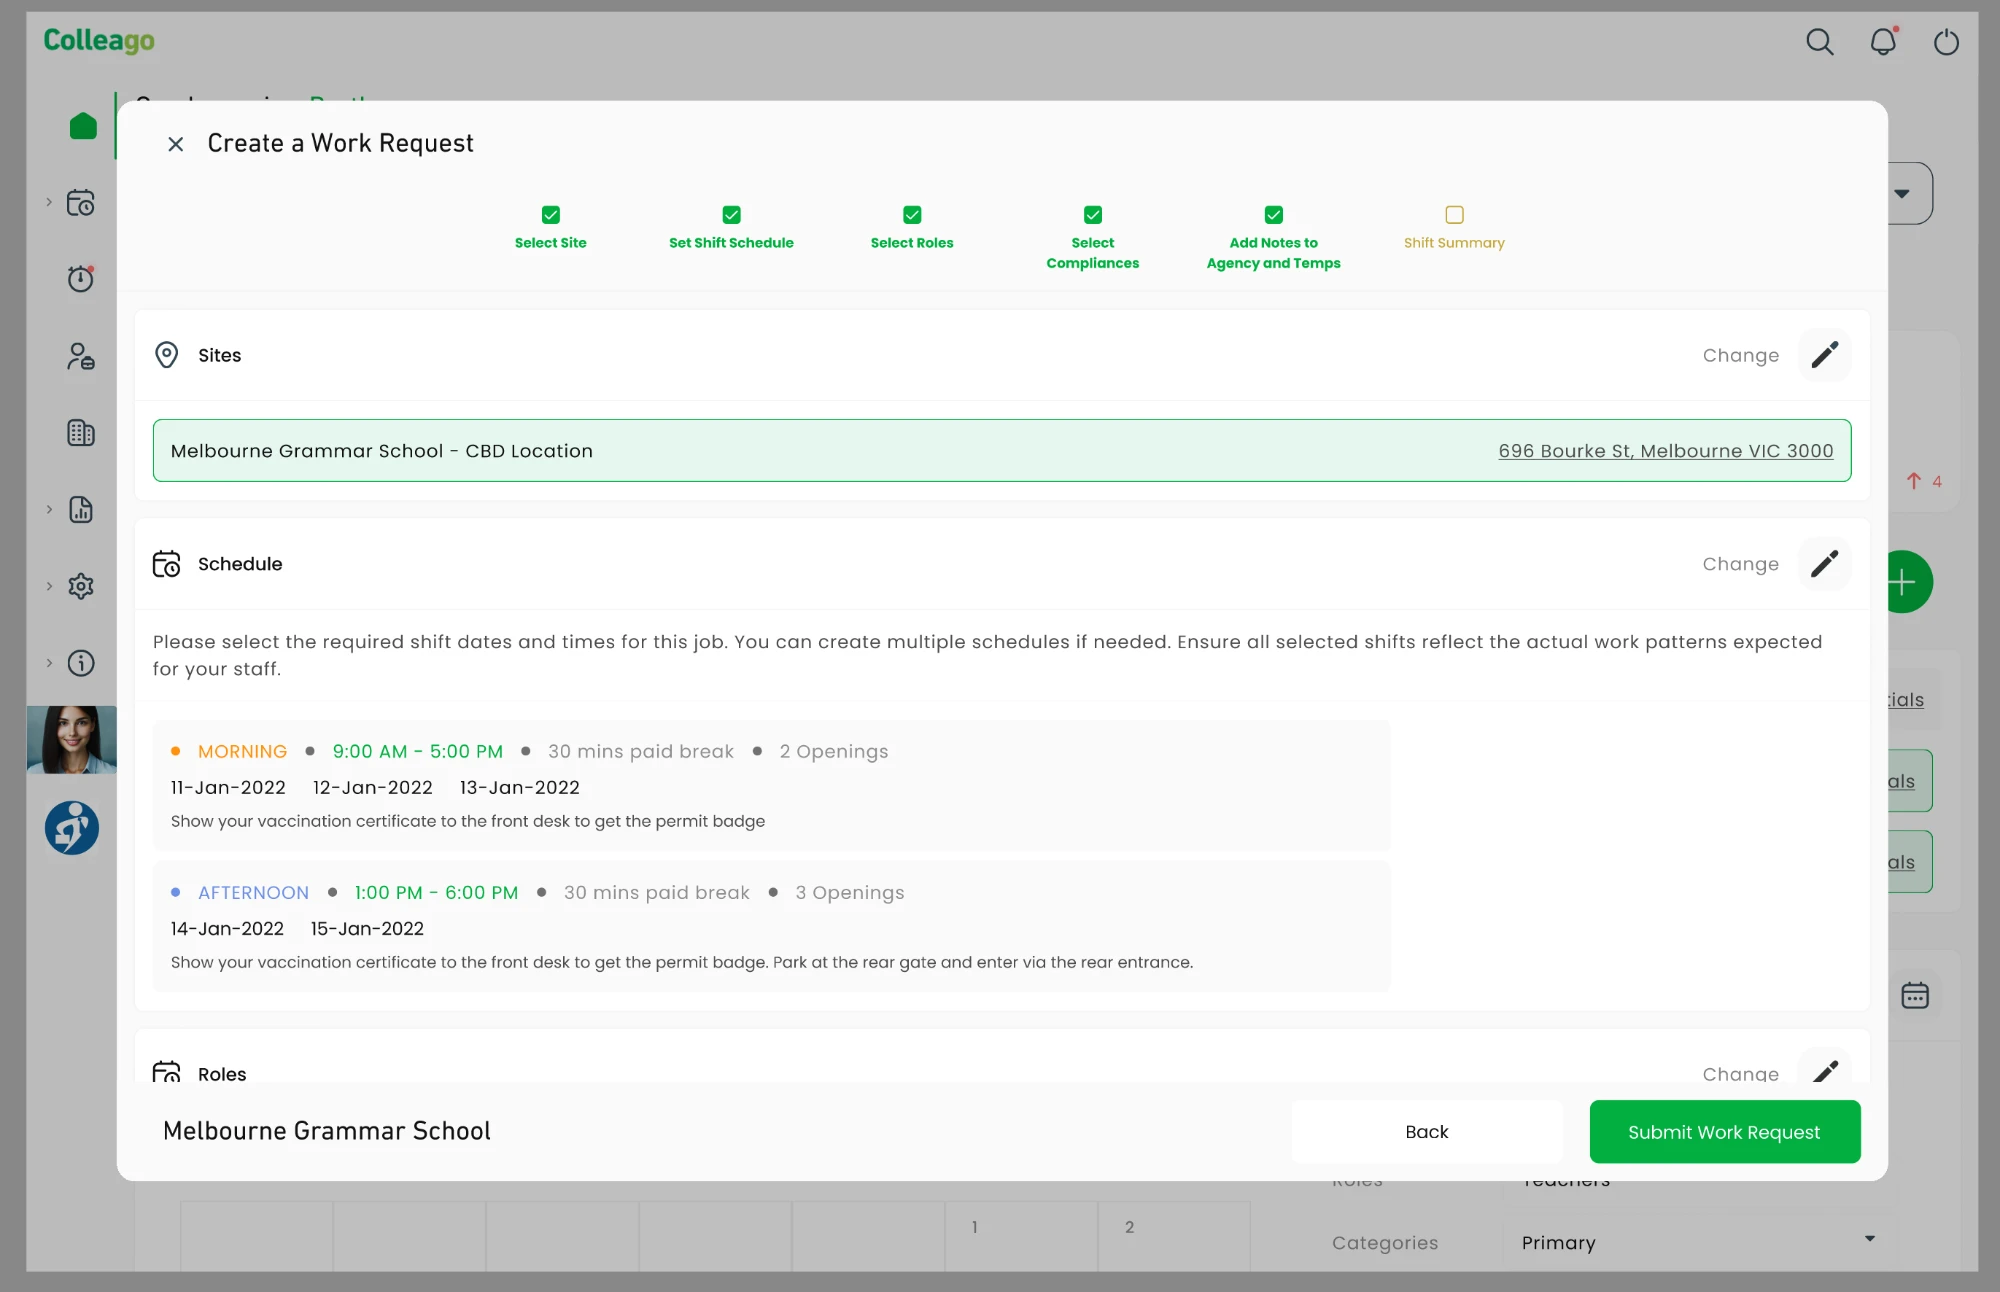Viewport: 2000px width, 1292px height.
Task: Open the 696 Bourke St address link
Action: (1666, 451)
